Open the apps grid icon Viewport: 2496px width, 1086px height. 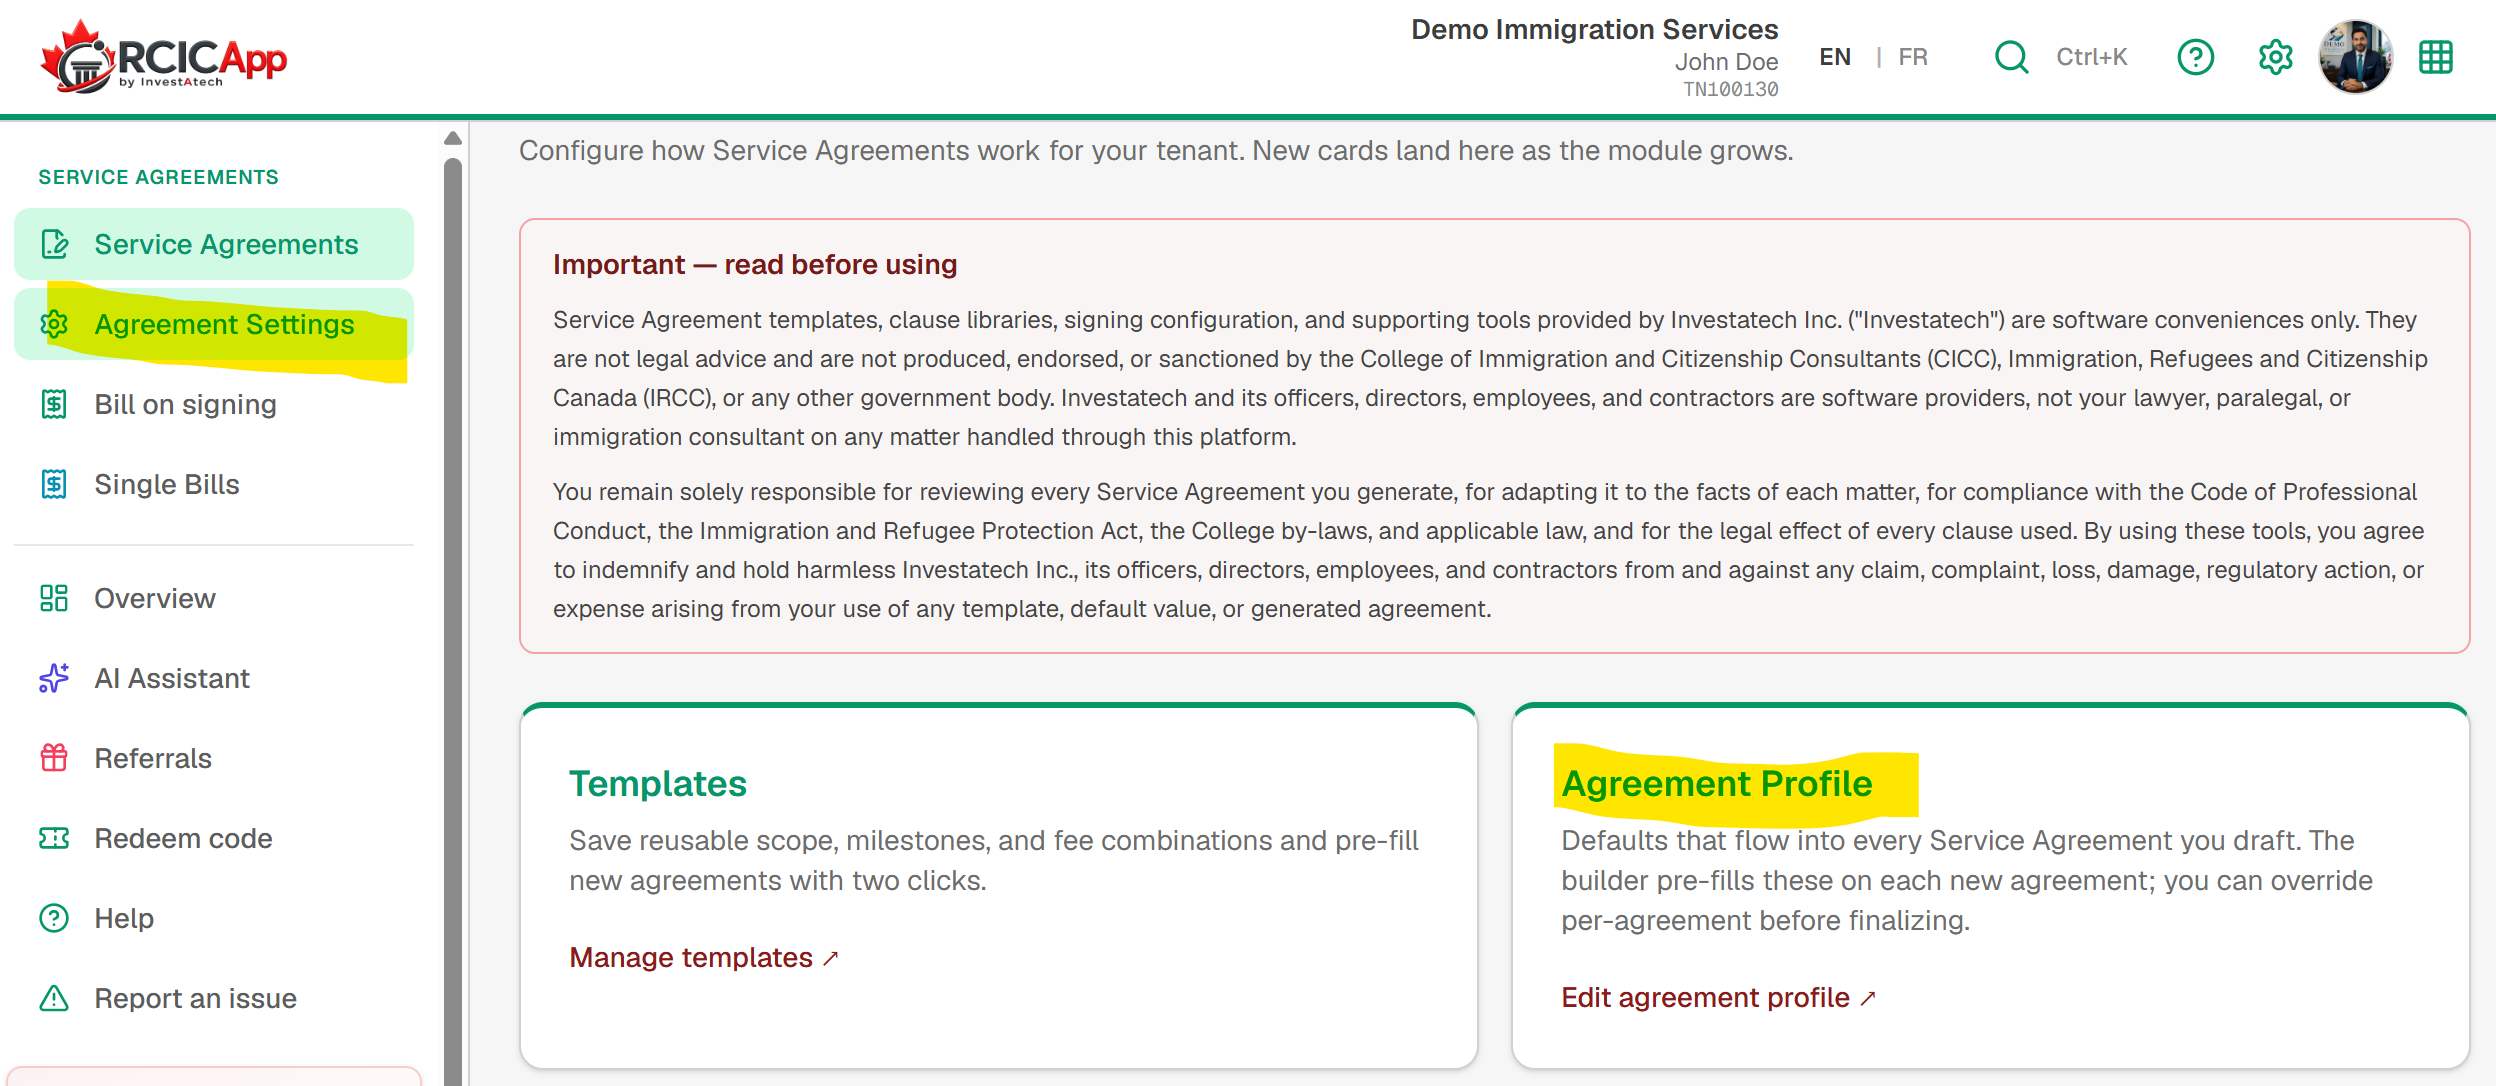coord(2435,57)
